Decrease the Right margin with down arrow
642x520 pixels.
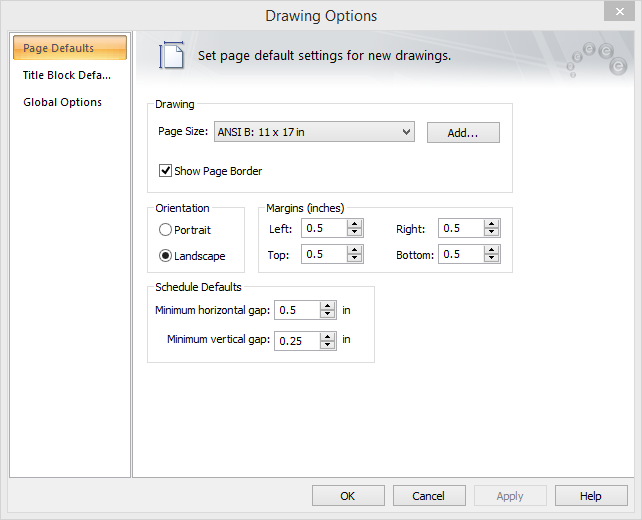click(x=490, y=233)
